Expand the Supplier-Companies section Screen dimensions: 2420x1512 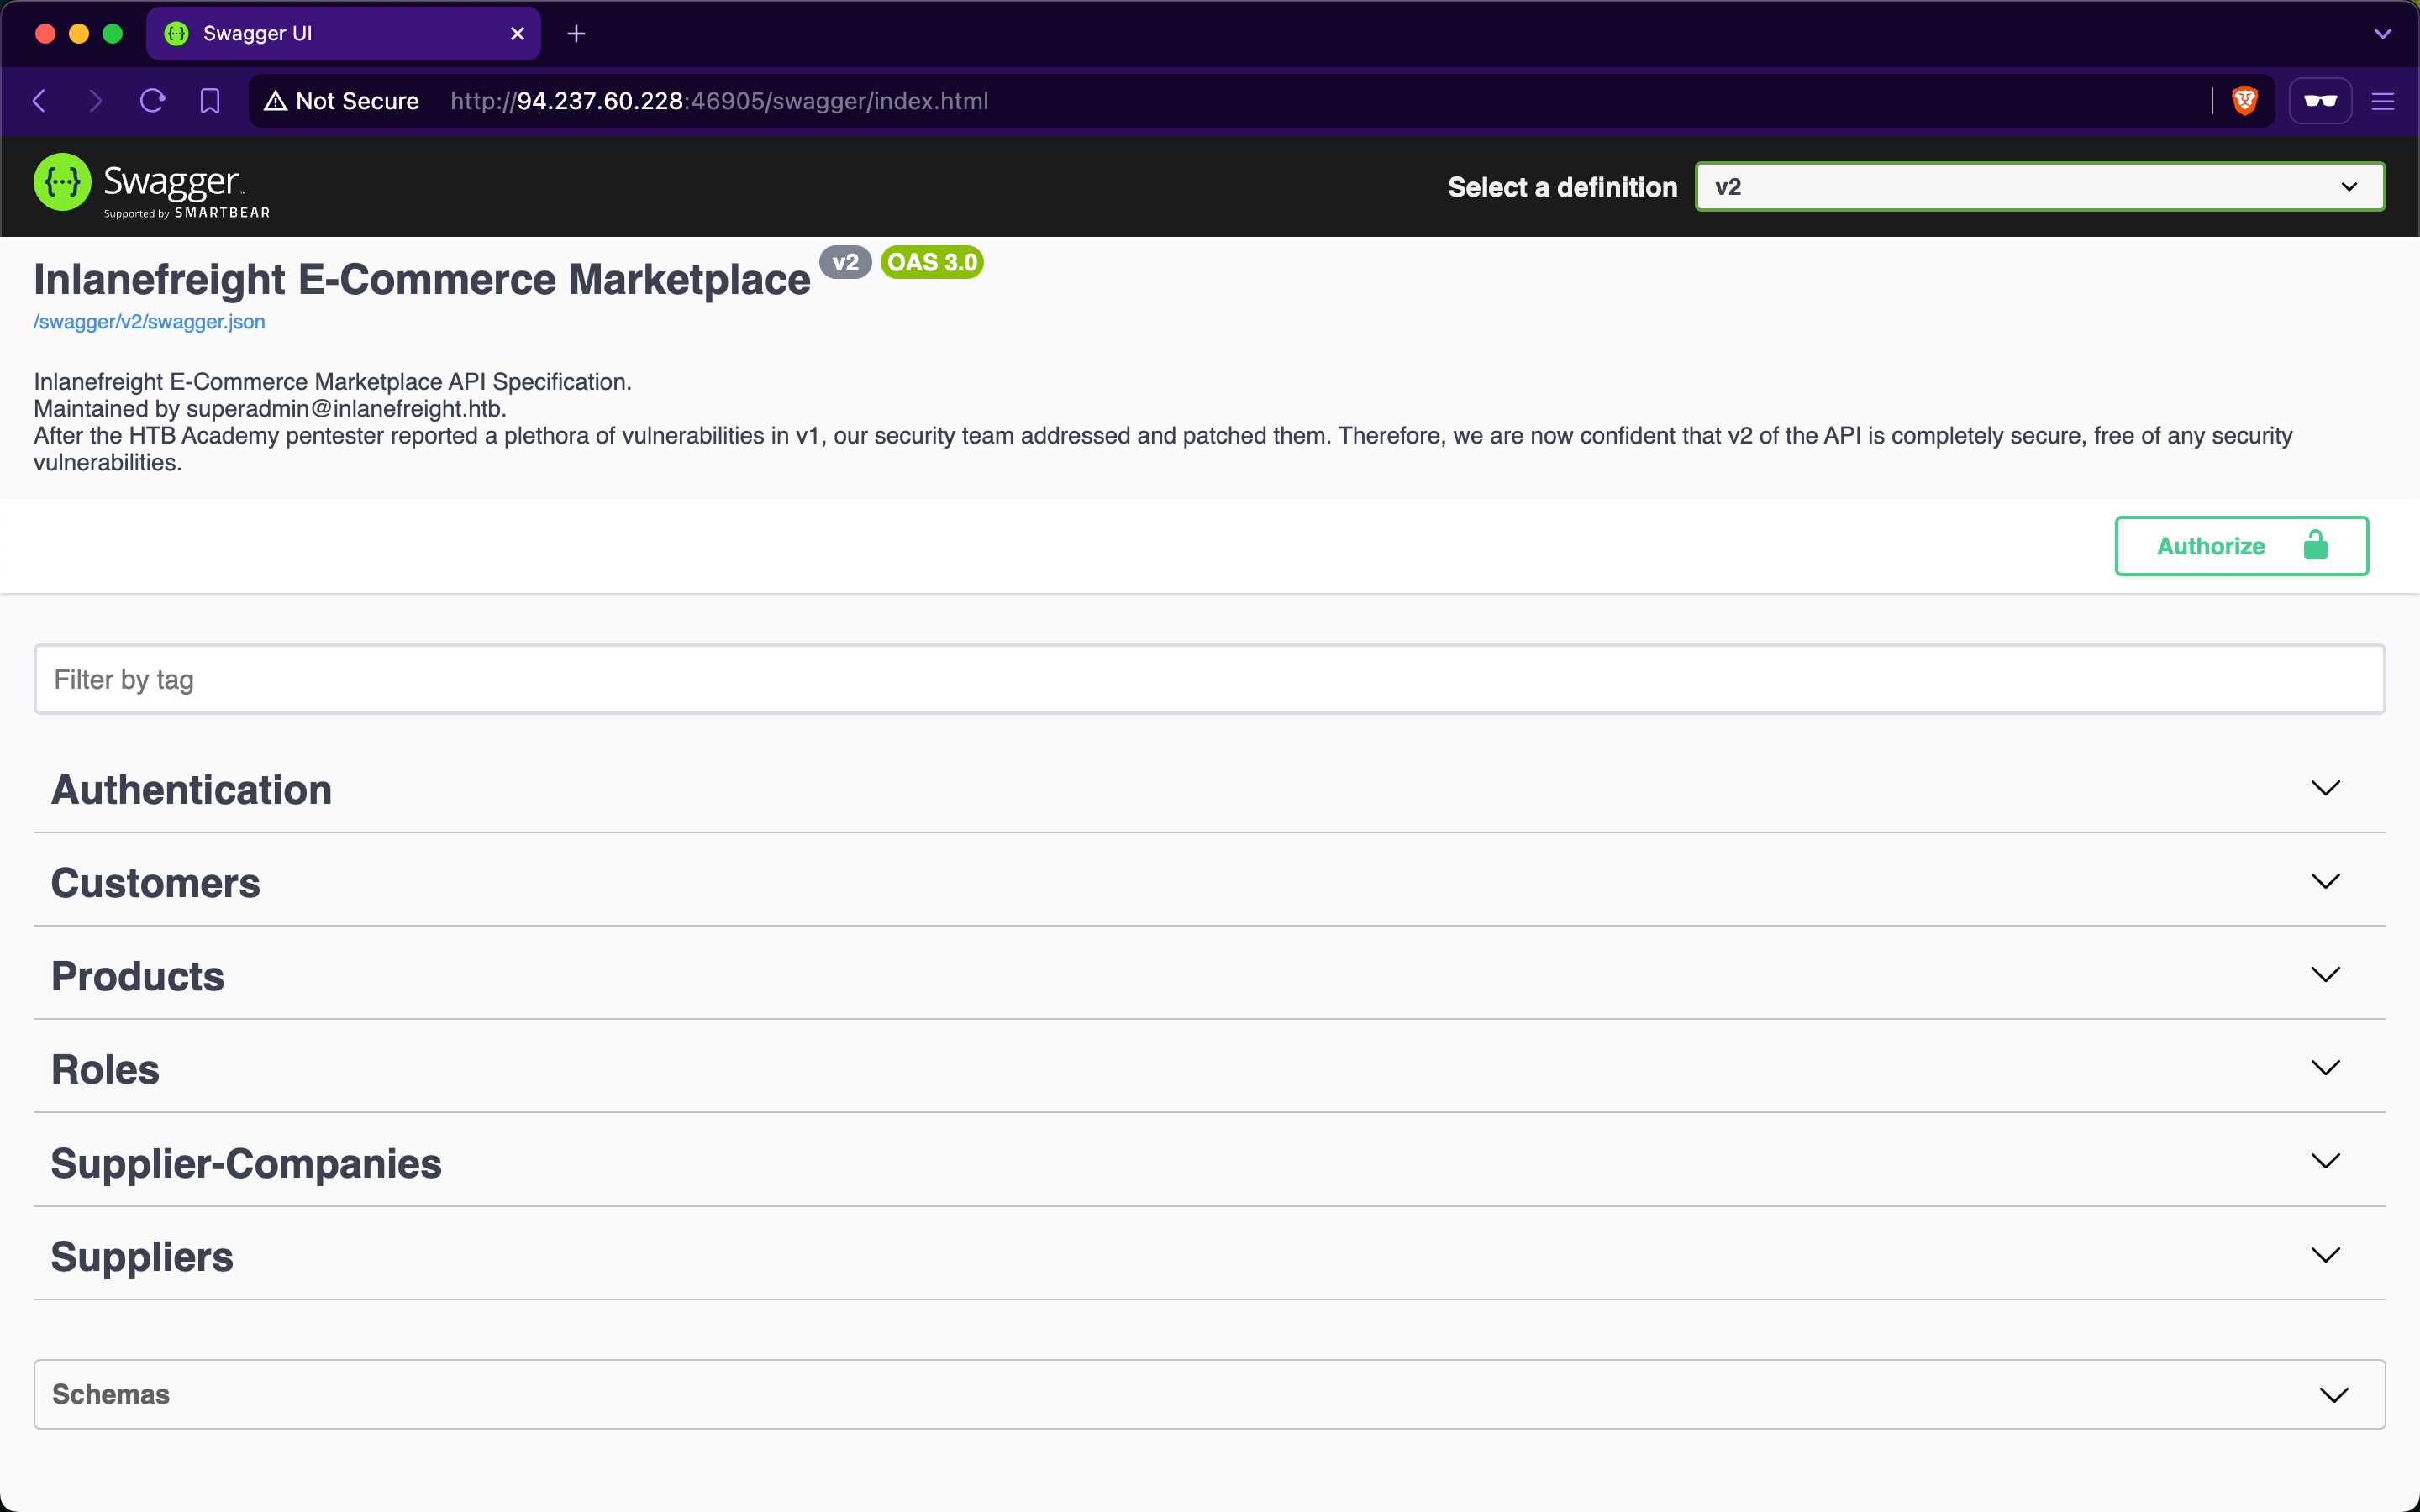pos(1210,1162)
